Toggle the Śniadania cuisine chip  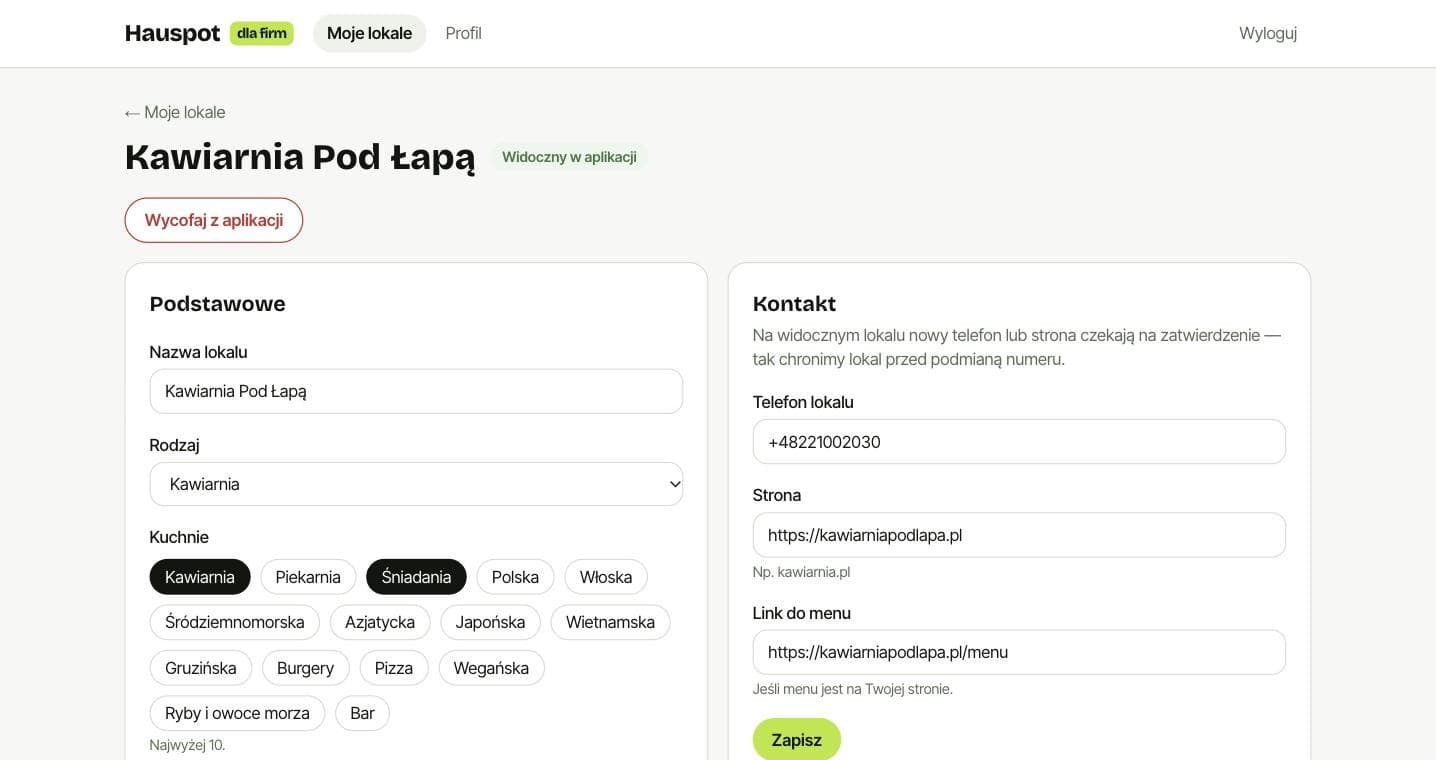tap(416, 577)
